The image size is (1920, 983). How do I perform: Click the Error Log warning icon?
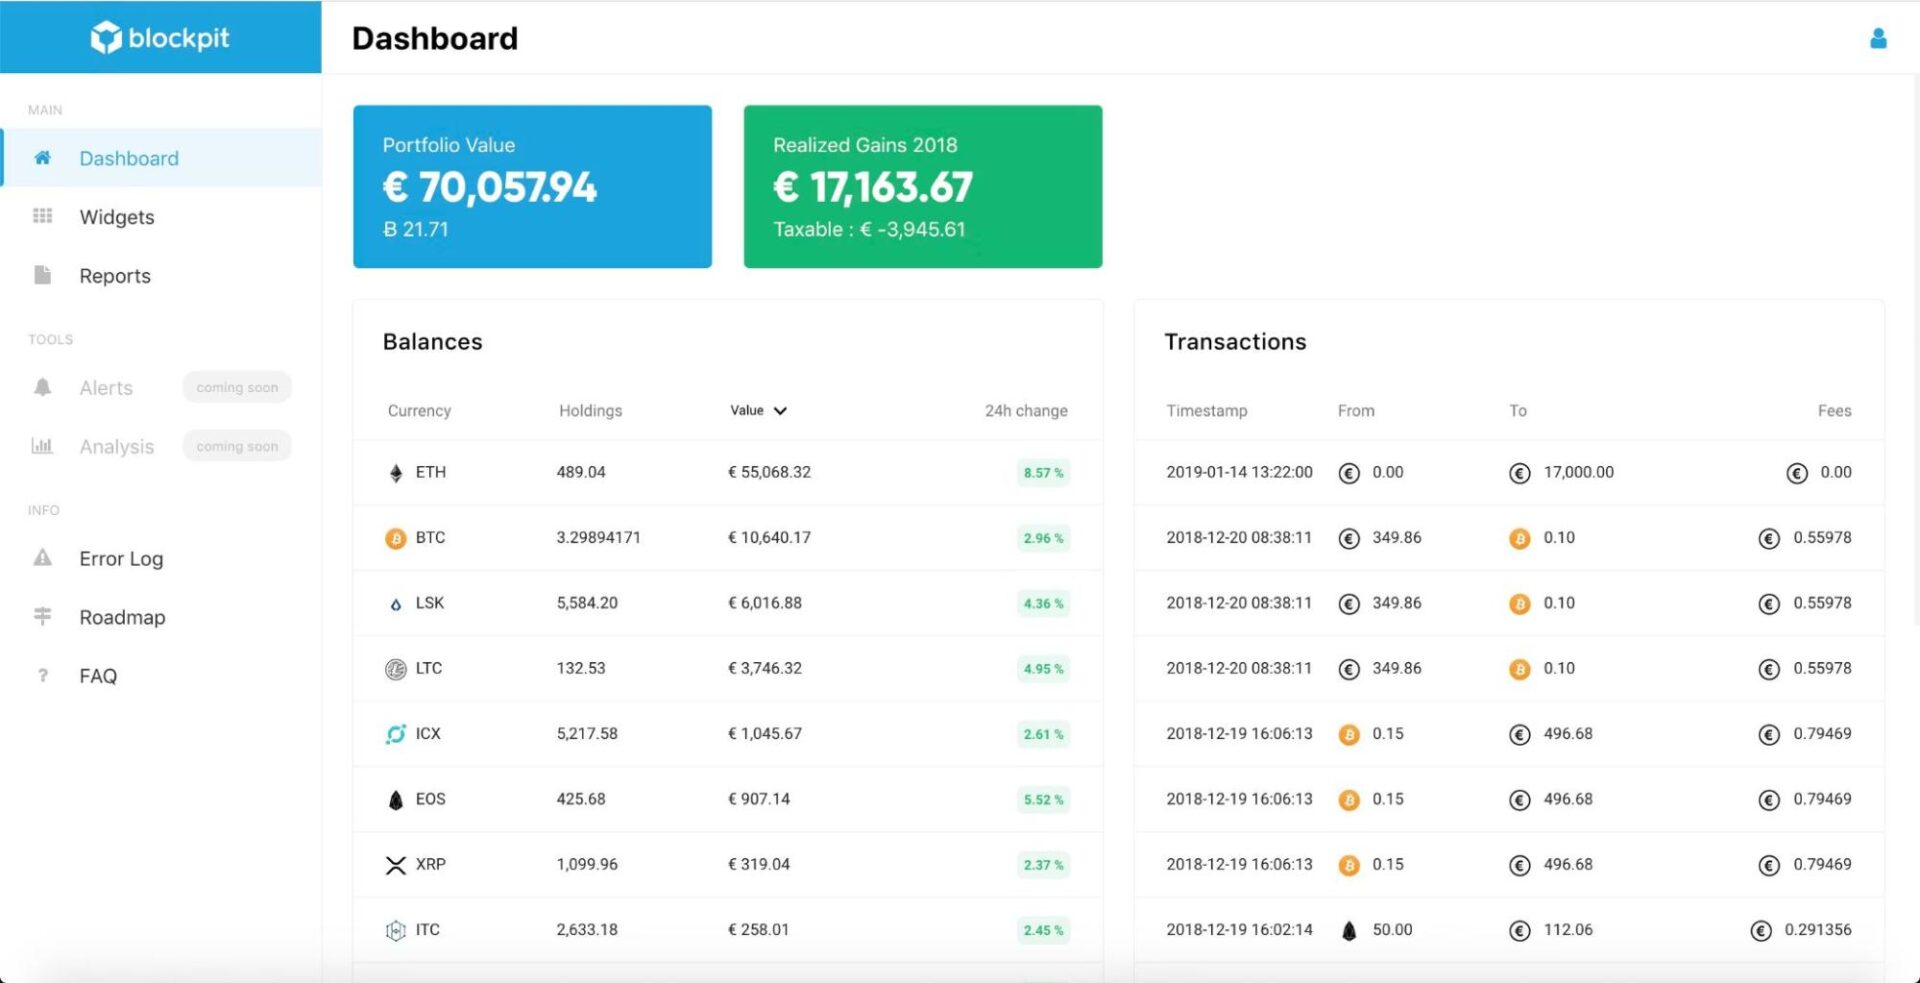point(42,558)
